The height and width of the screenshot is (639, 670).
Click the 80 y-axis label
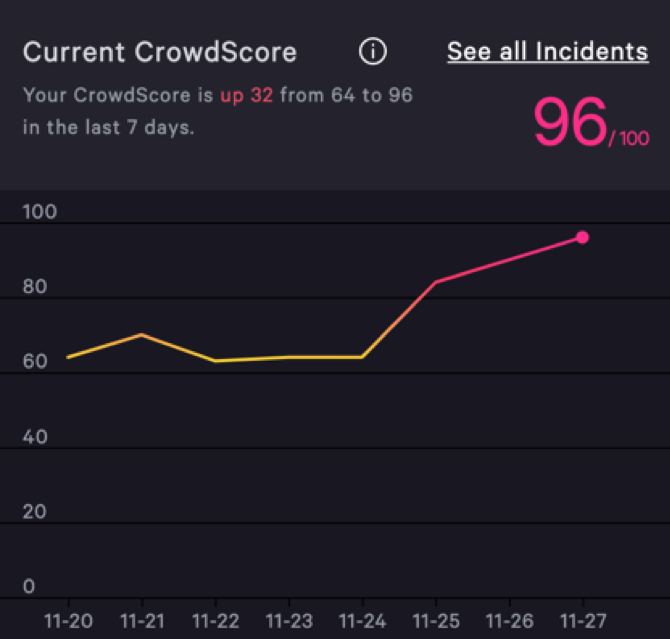tap(35, 287)
